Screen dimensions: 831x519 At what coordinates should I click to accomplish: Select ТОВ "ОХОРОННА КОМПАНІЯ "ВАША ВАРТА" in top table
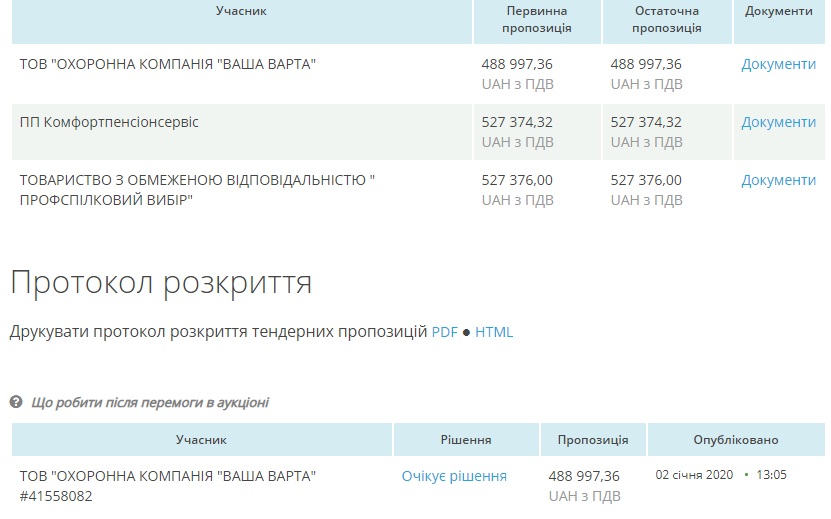click(x=168, y=64)
